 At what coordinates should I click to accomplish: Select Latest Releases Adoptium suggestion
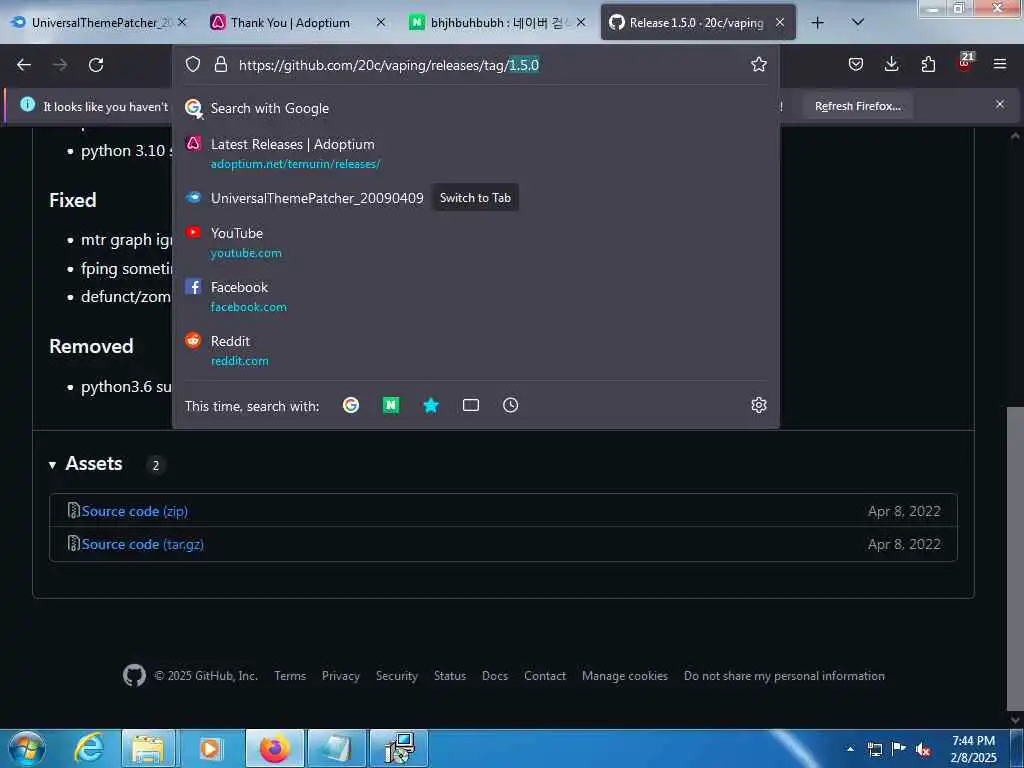point(475,153)
